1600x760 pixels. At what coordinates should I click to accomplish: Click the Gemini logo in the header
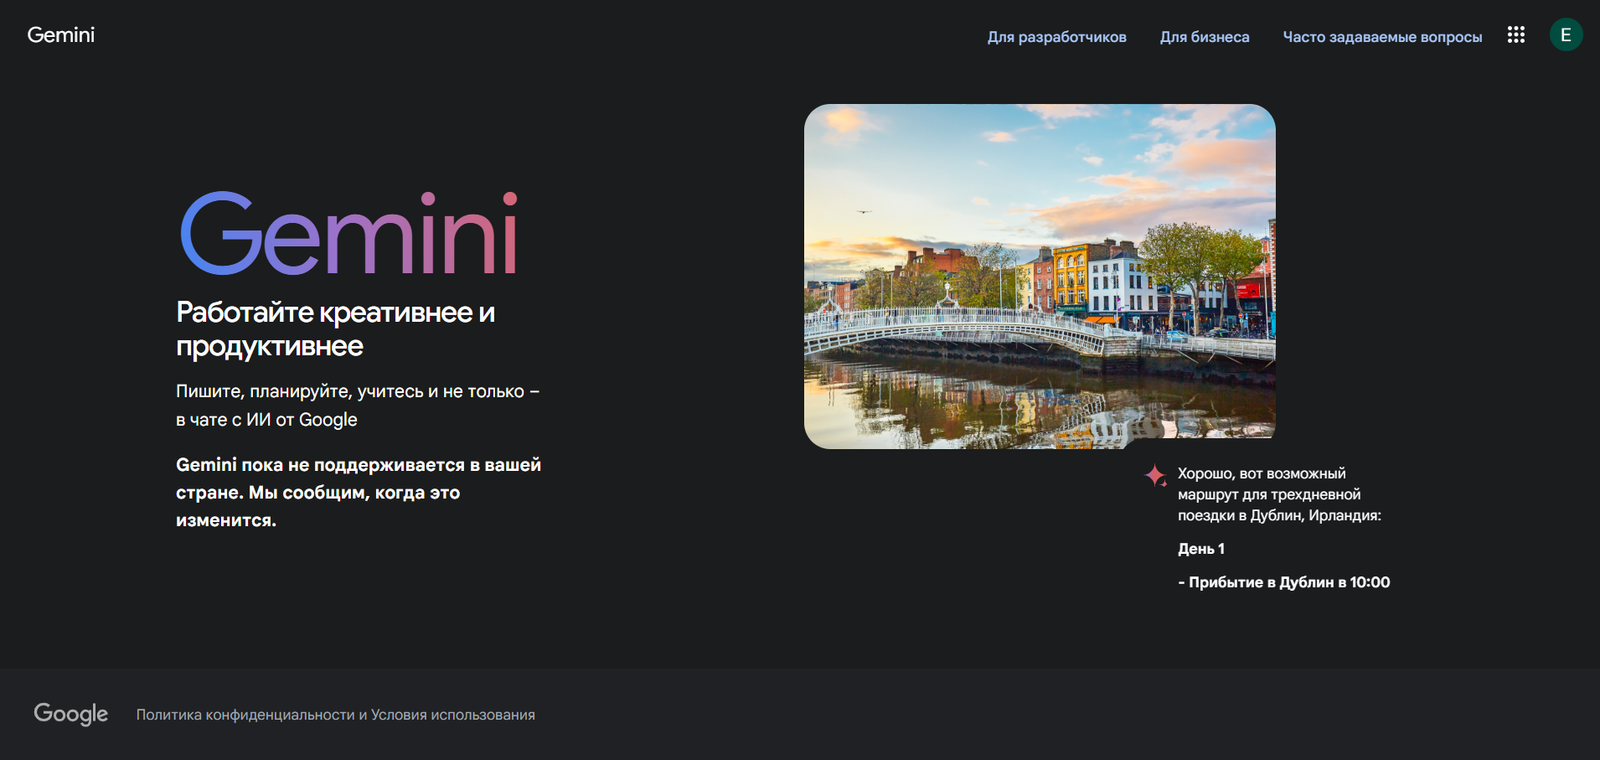click(x=61, y=35)
